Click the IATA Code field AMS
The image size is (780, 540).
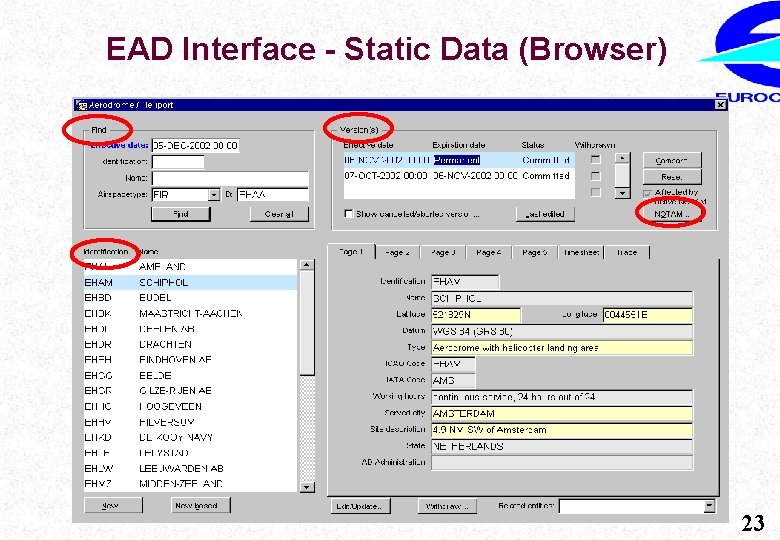coord(453,380)
